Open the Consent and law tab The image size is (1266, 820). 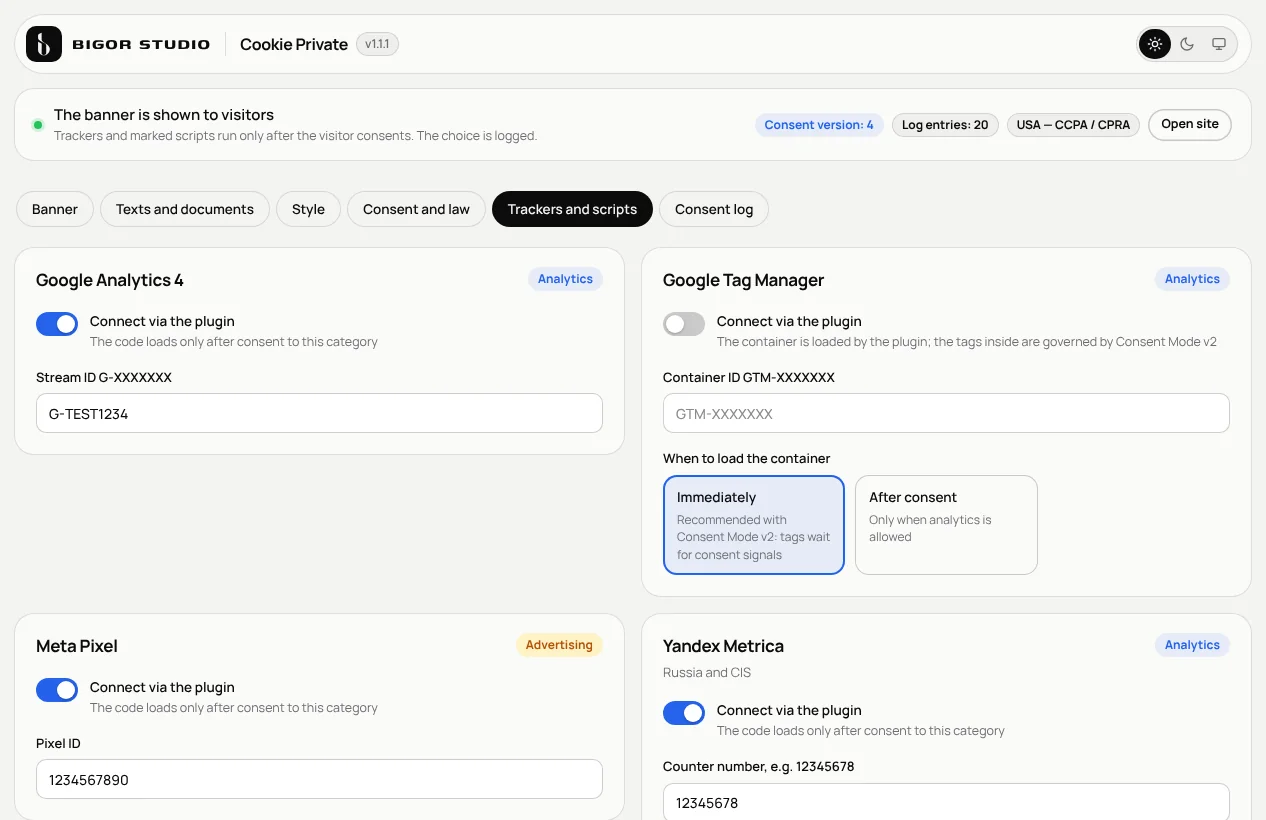point(416,209)
